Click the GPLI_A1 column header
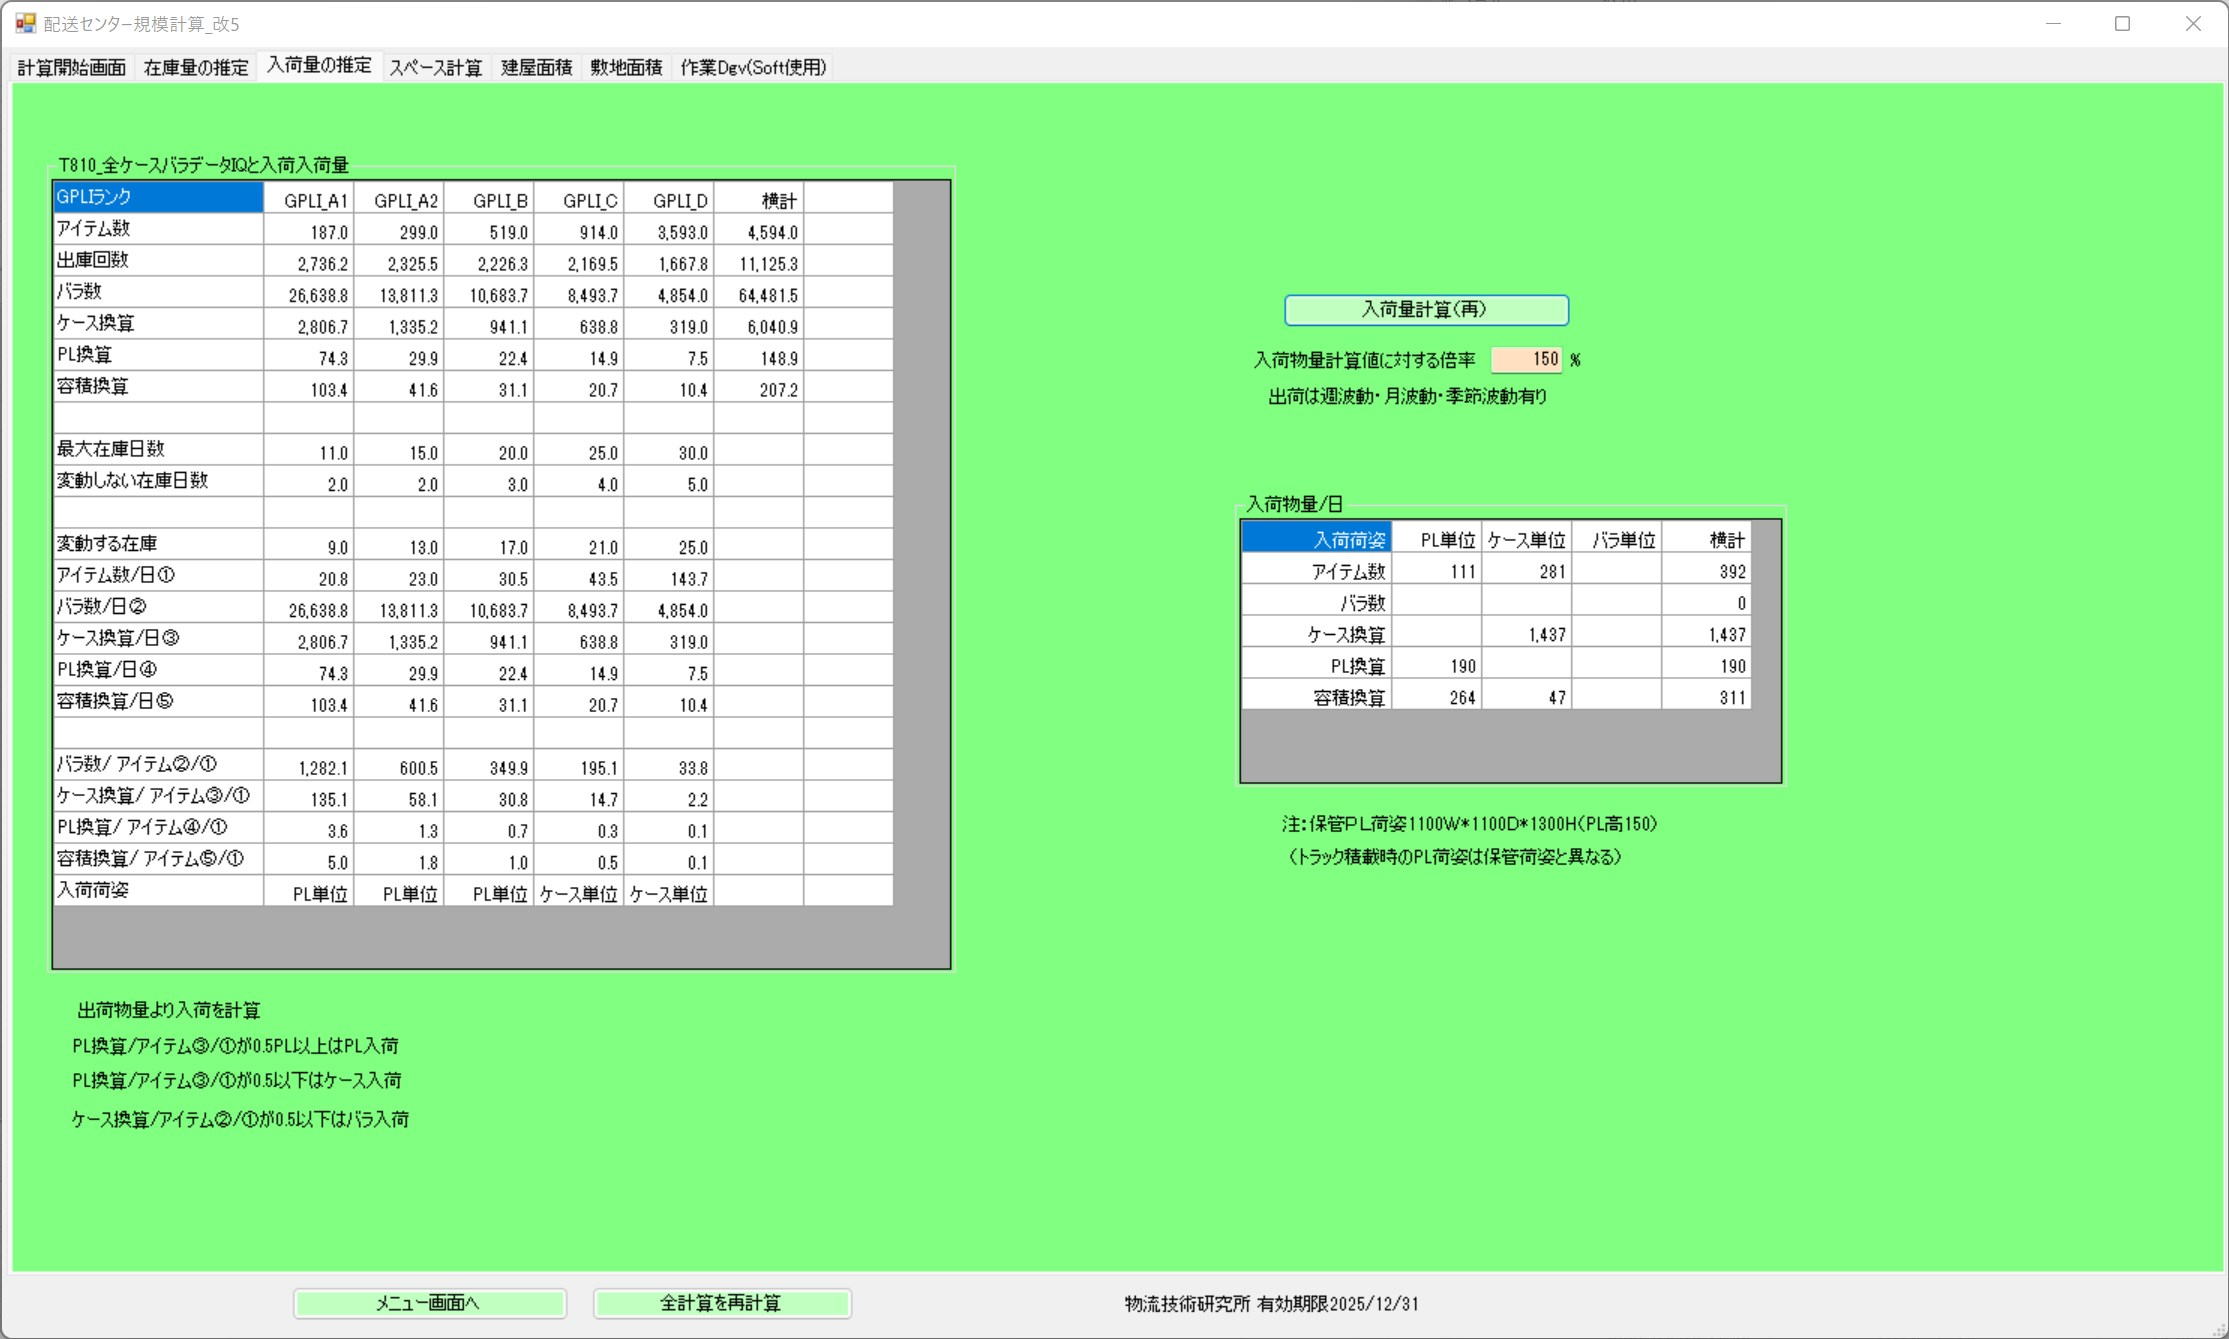 tap(309, 200)
